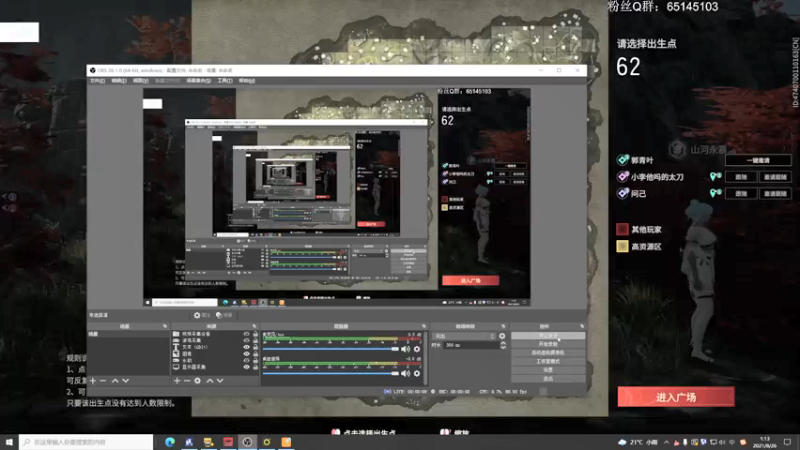The height and width of the screenshot is (450, 800).
Task: Hide the 文本 (GDI+) source
Action: [246, 347]
